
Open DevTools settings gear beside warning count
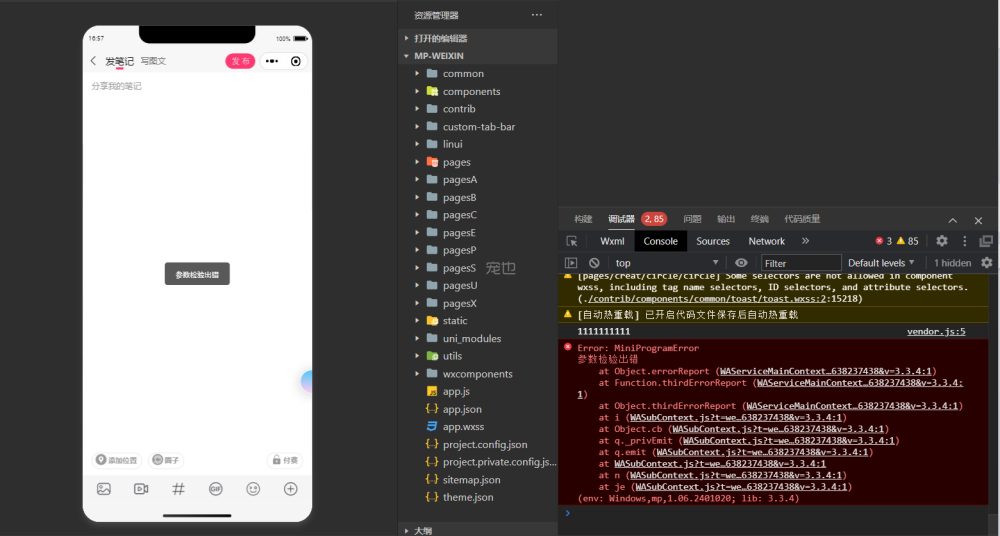click(941, 241)
